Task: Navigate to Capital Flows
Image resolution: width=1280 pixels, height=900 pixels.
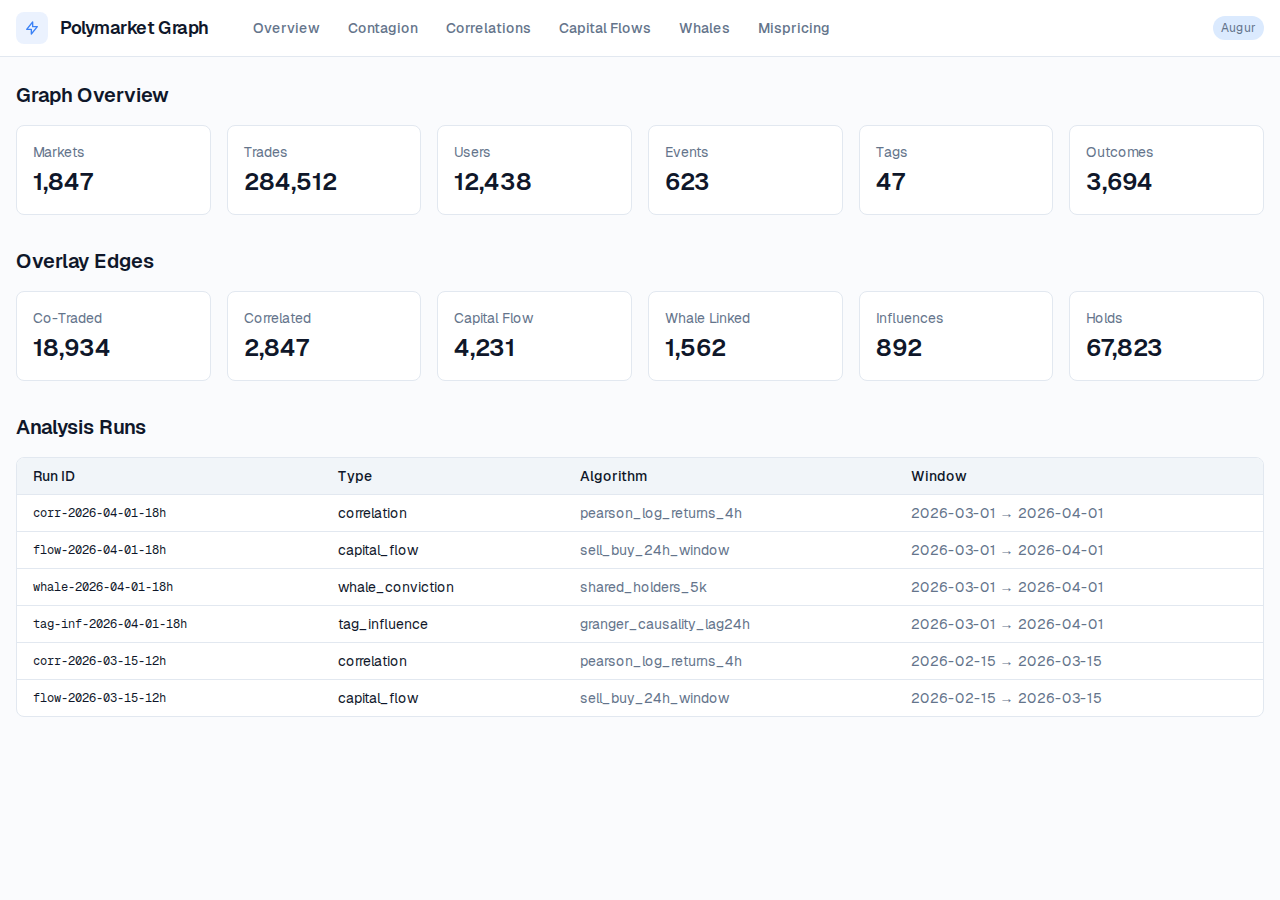Action: coord(604,28)
